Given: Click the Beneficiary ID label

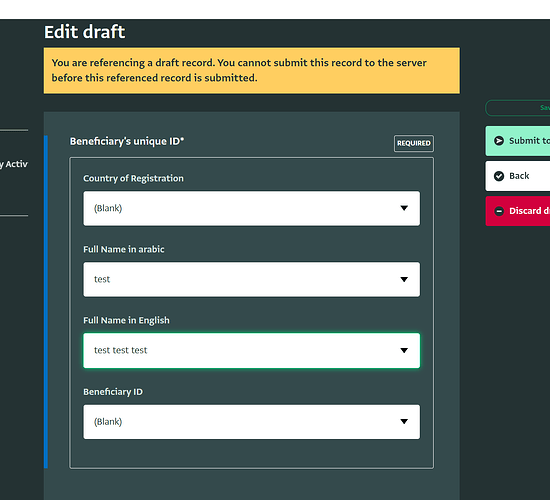Looking at the screenshot, I should tap(113, 392).
